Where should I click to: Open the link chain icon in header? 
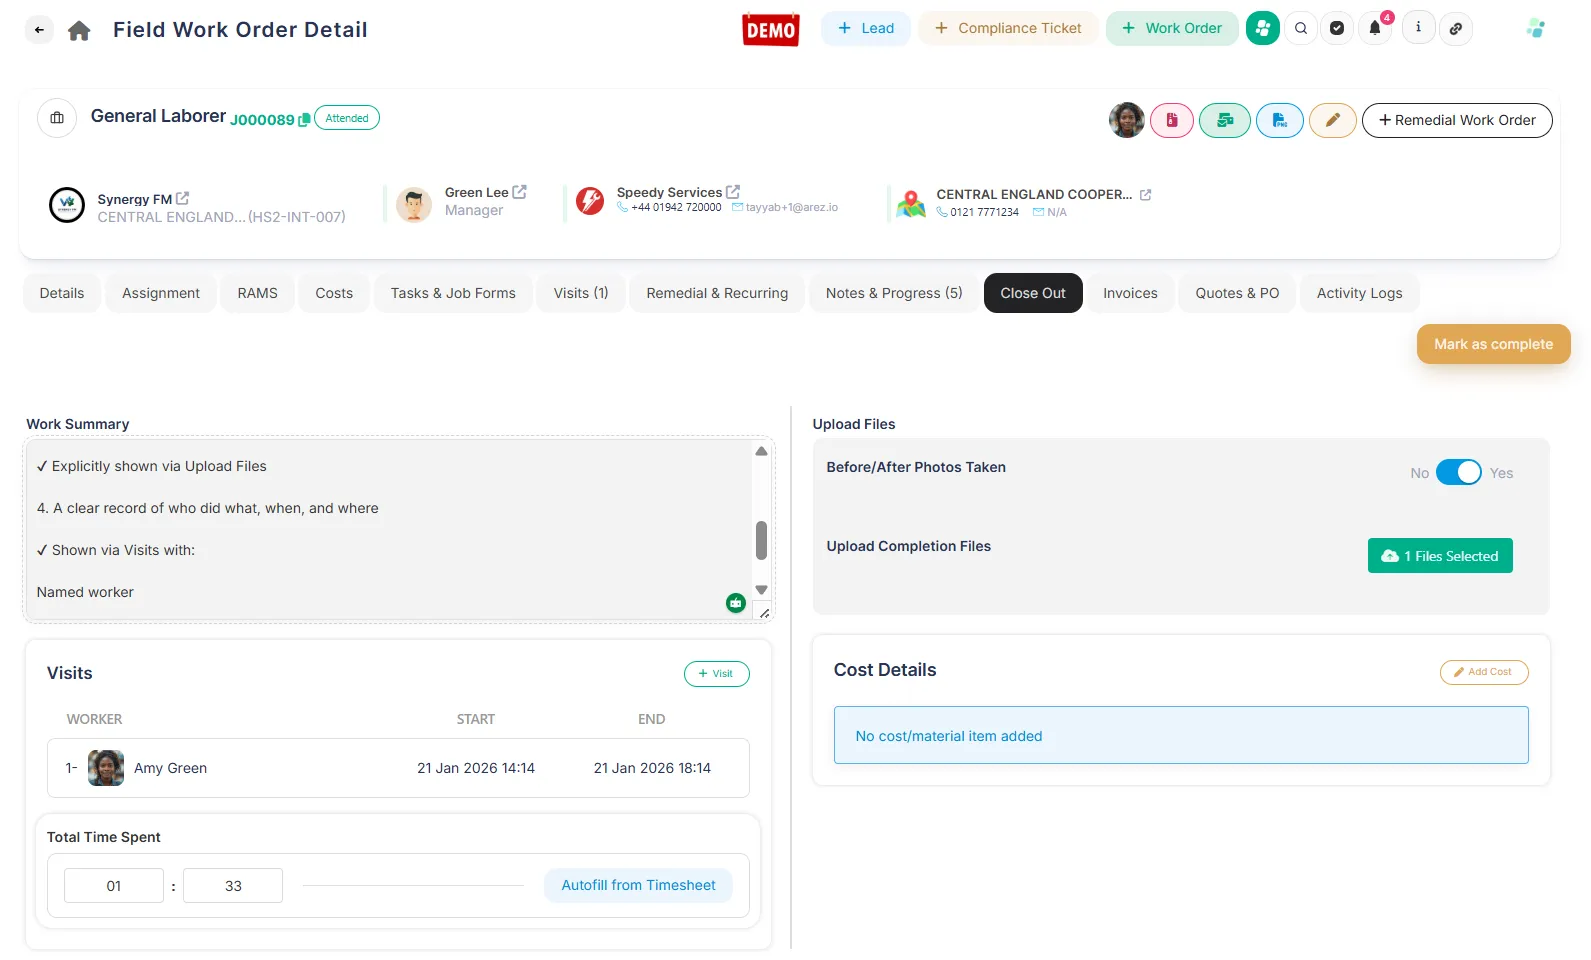coord(1456,28)
